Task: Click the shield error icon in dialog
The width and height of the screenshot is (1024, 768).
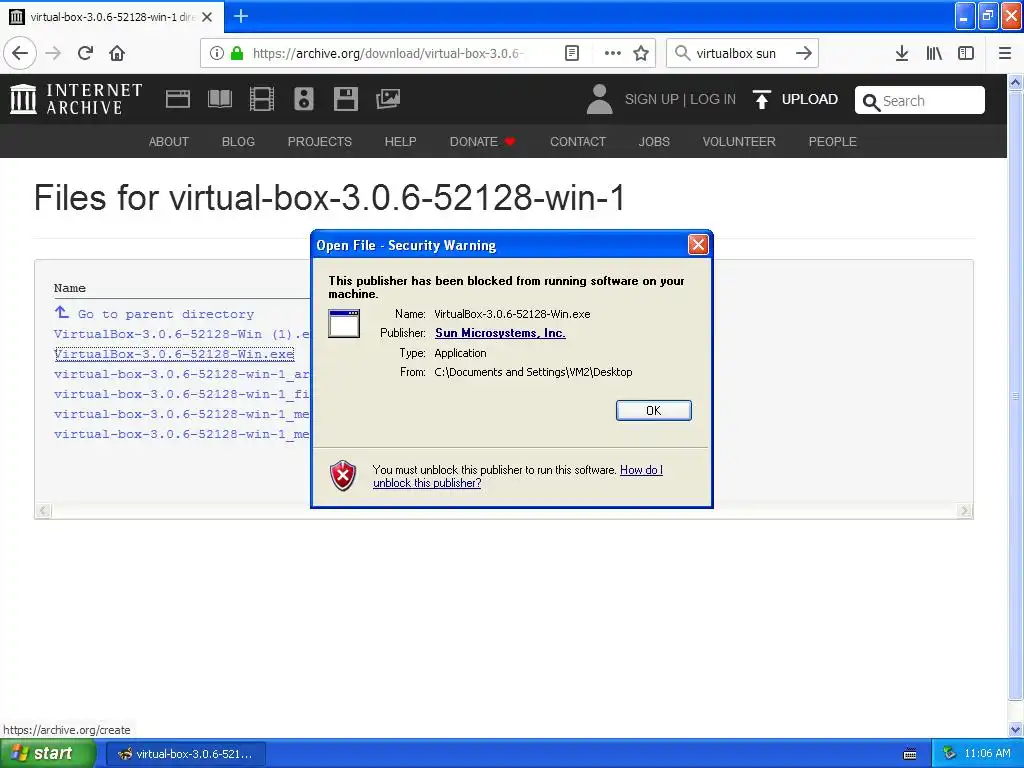Action: 343,476
